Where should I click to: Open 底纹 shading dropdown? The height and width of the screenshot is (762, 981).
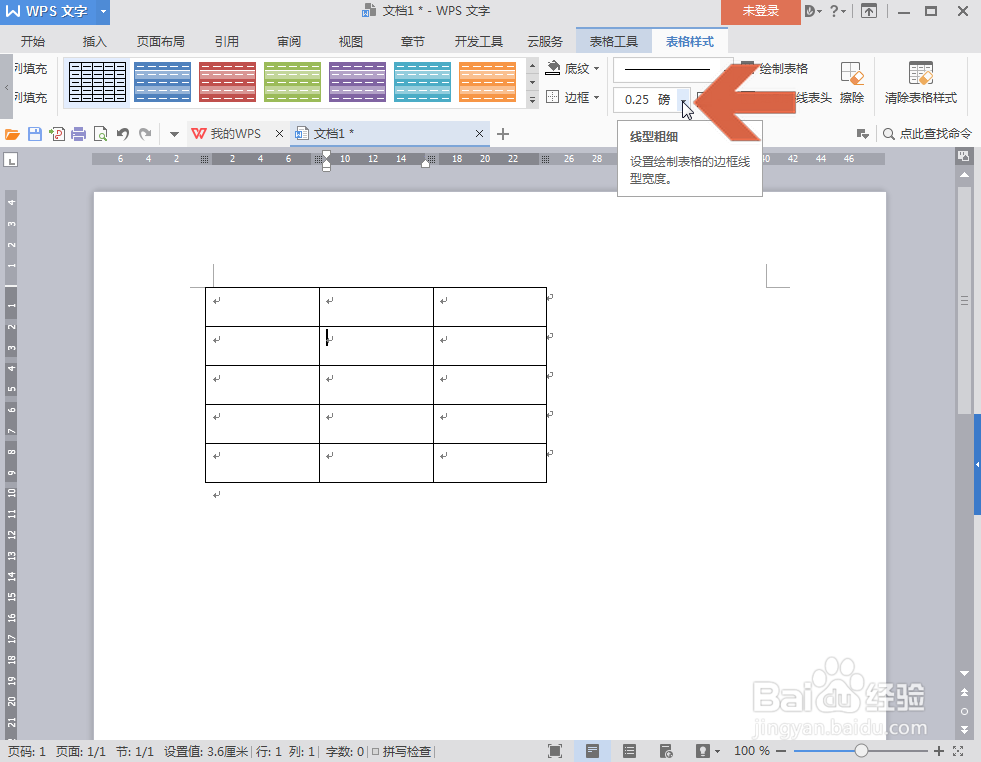(572, 68)
